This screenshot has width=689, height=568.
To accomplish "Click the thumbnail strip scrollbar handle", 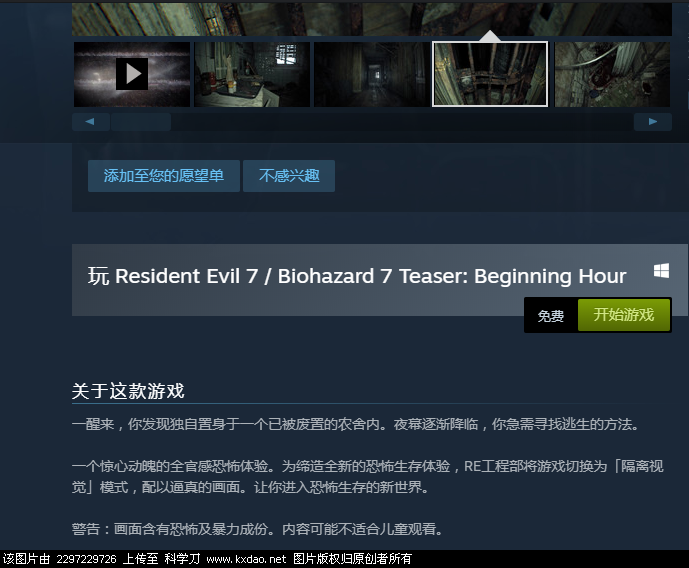I will [141, 122].
